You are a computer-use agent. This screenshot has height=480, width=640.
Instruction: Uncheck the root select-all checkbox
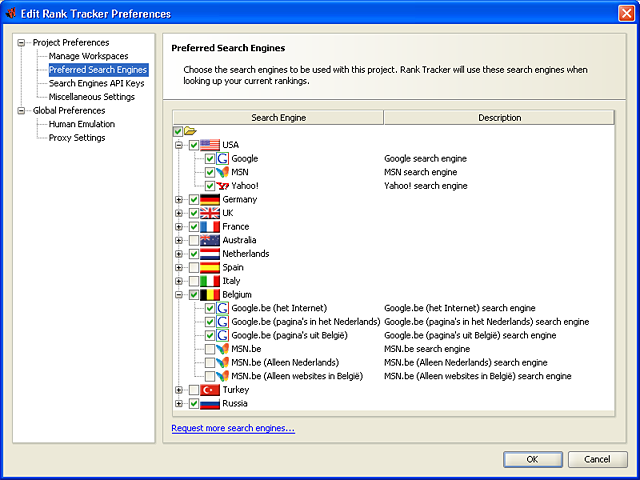[x=178, y=131]
